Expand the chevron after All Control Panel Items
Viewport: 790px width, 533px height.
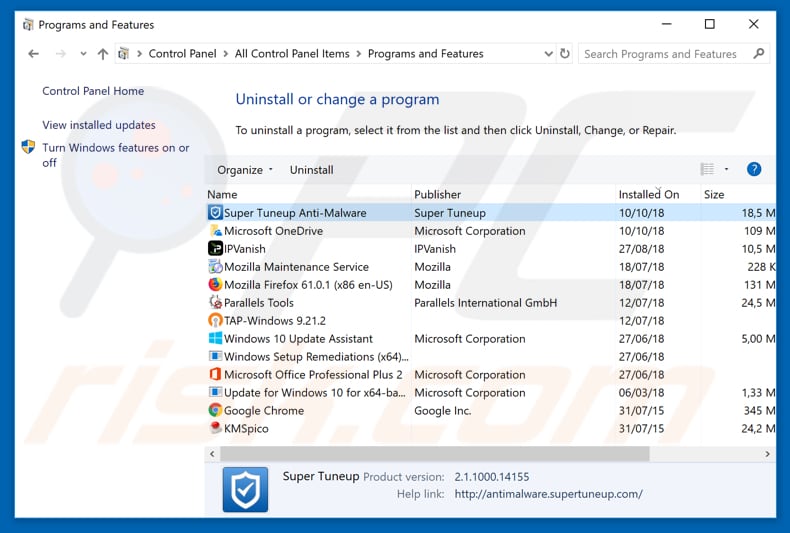click(359, 53)
